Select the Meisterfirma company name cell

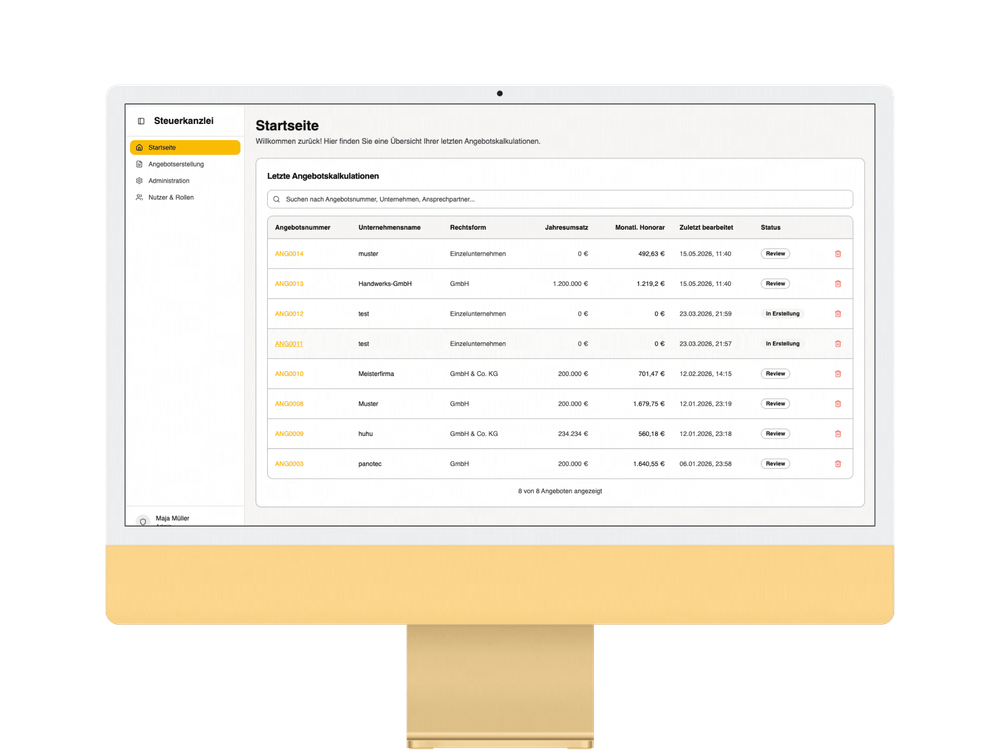[x=376, y=374]
